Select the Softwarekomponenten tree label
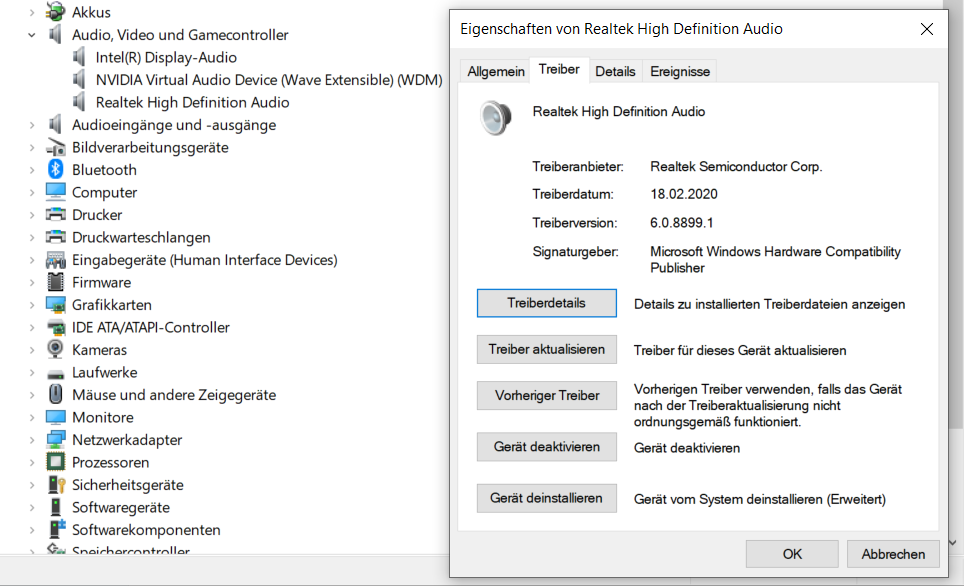 tap(146, 529)
